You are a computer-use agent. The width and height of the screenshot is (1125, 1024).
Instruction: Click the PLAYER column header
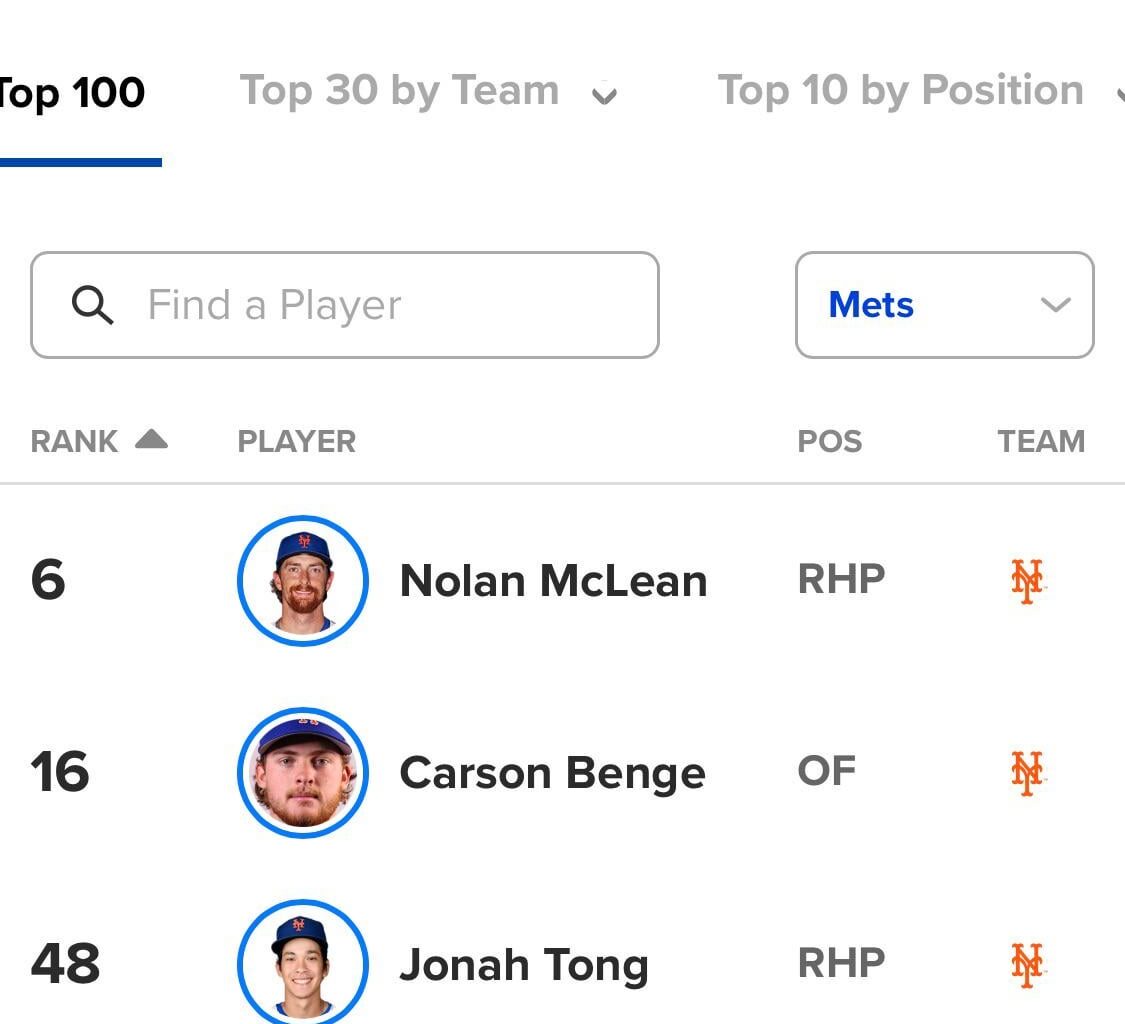point(296,440)
